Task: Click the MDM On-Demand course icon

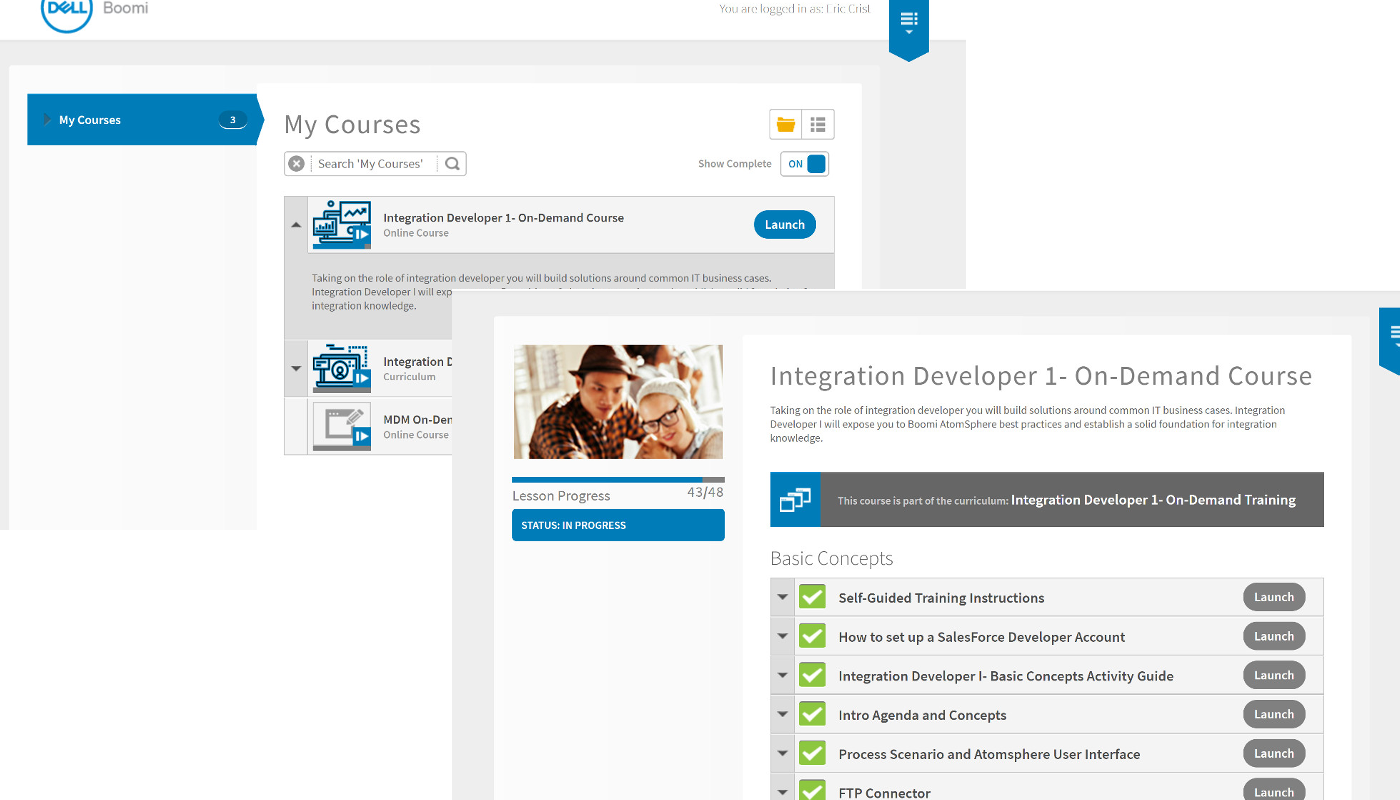Action: [341, 426]
